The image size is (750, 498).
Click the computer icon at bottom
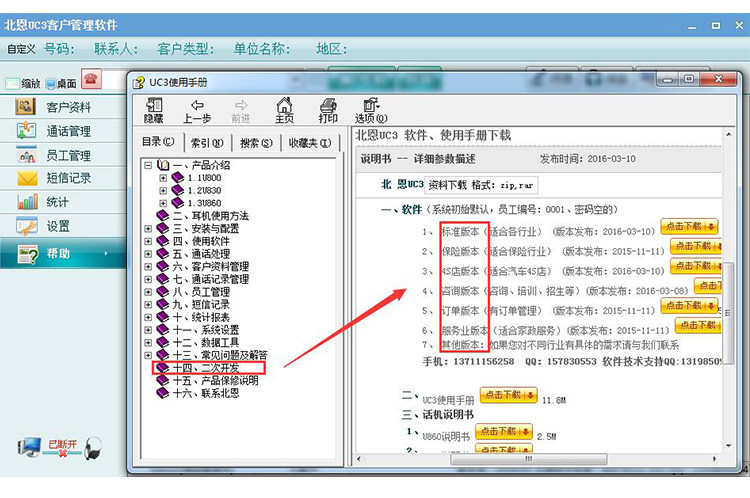[x=30, y=448]
